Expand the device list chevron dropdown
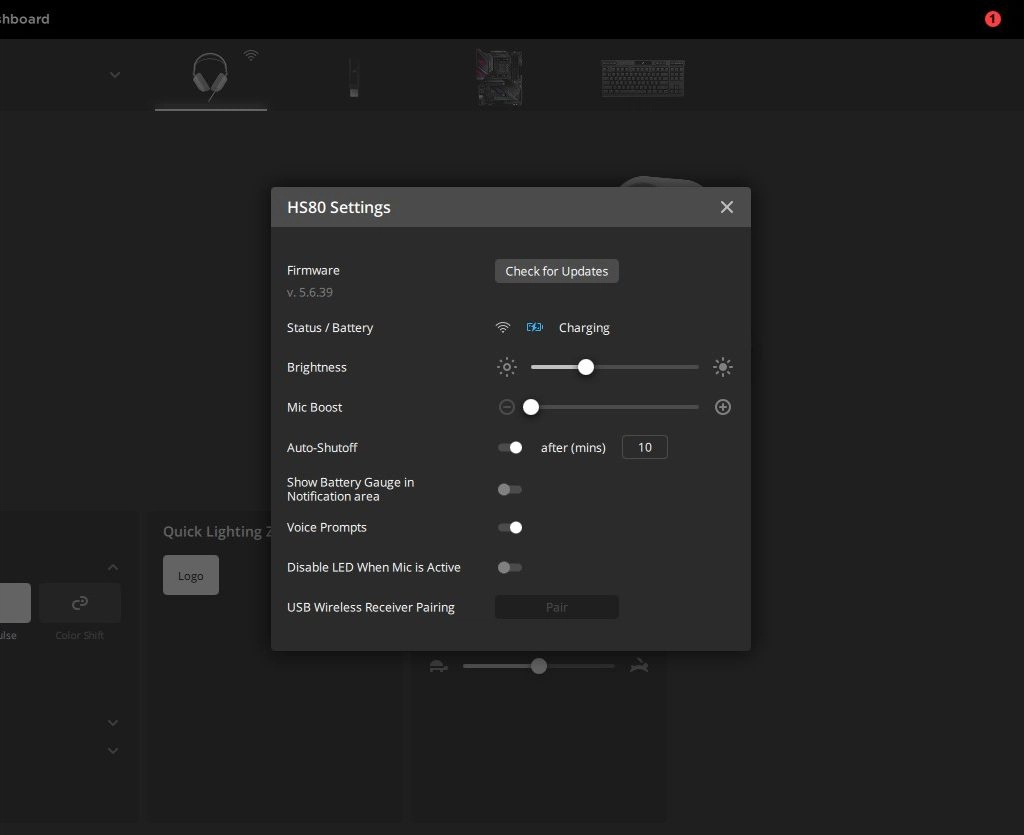Viewport: 1024px width, 835px height. pos(115,75)
